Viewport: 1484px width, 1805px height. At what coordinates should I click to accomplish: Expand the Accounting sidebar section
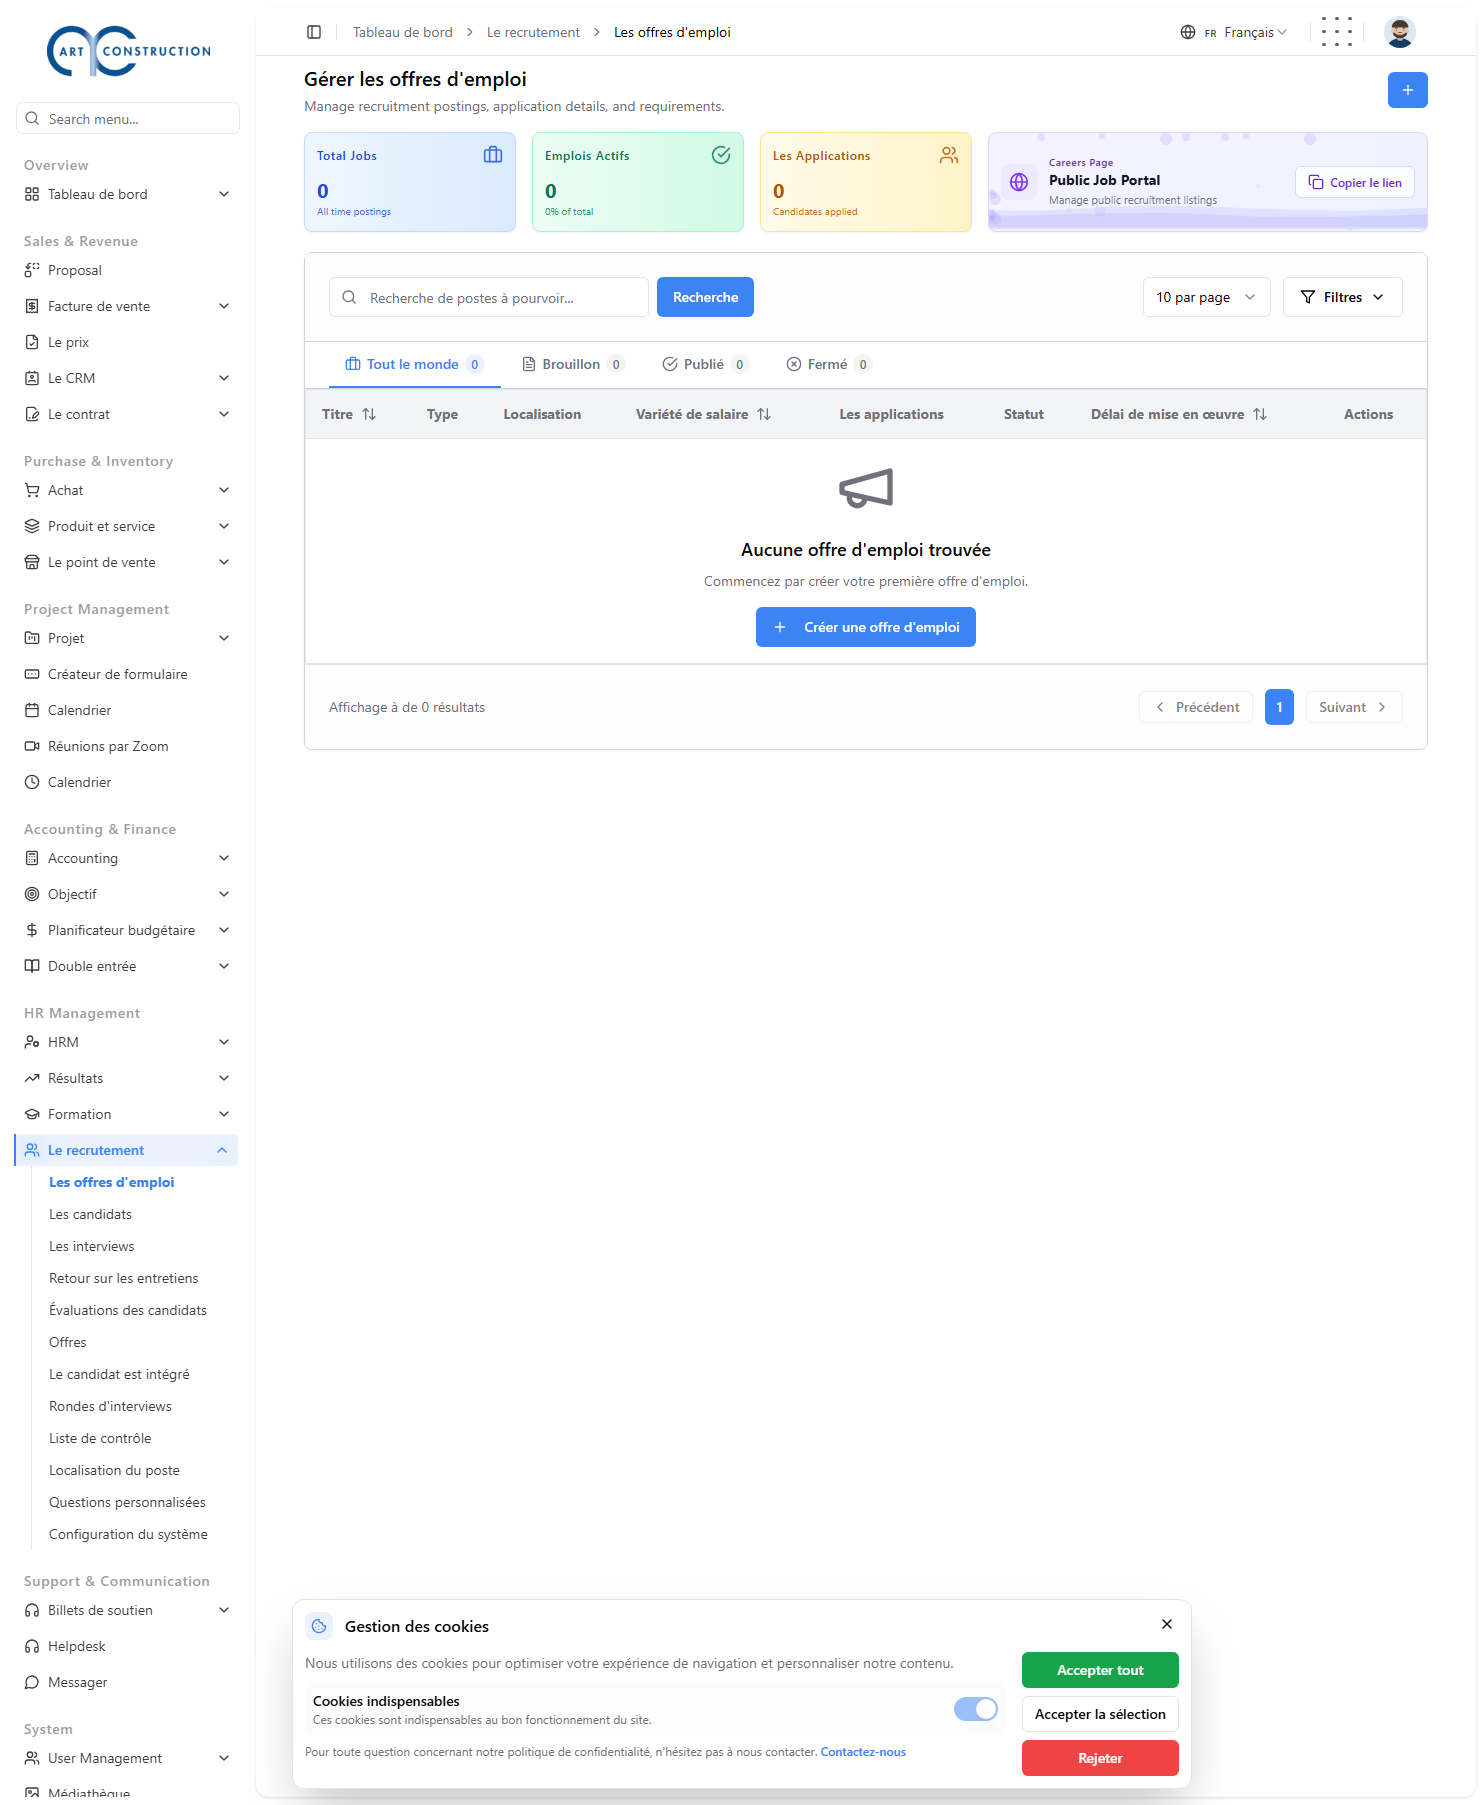pos(127,858)
